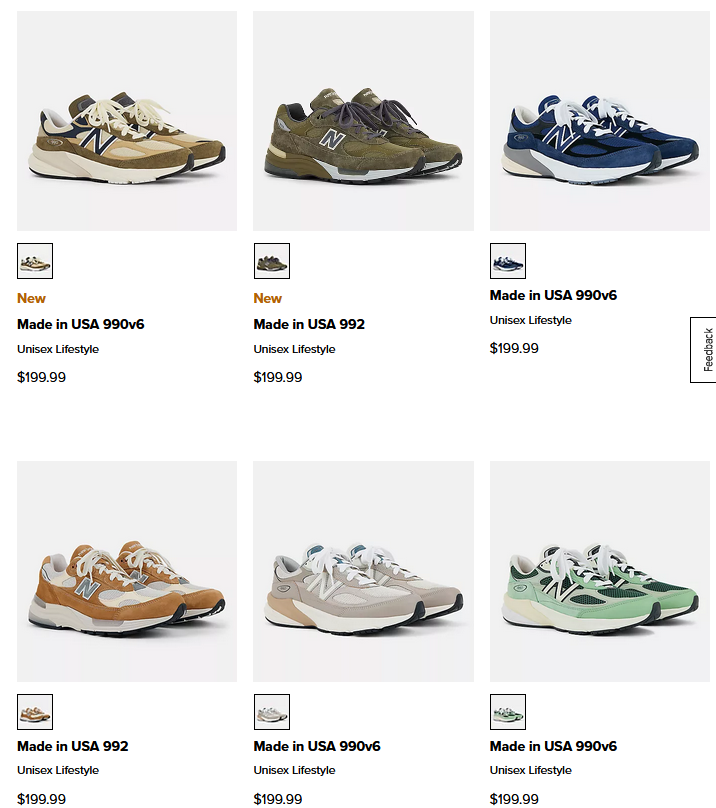Open the grey 990v6 shoe image
Screen dimensions: 716x808
[363, 571]
